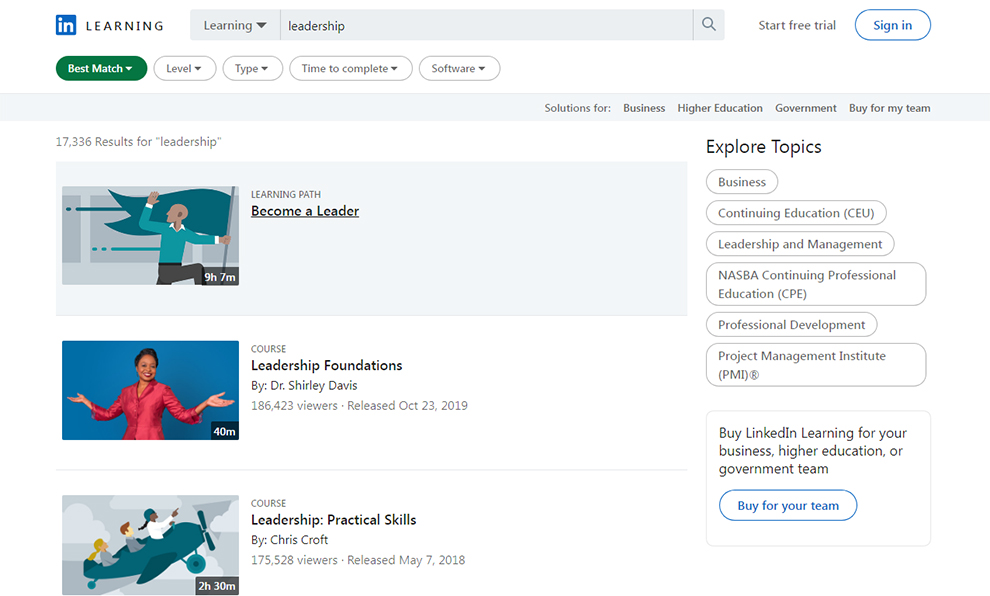Open the Learning scope dropdown in search bar
This screenshot has width=990, height=596.
235,25
